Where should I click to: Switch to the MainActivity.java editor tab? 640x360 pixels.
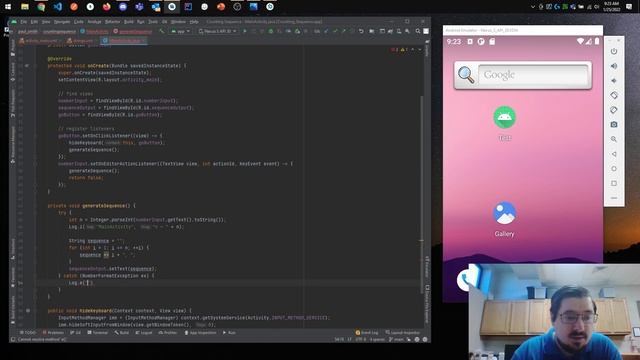(x=124, y=41)
